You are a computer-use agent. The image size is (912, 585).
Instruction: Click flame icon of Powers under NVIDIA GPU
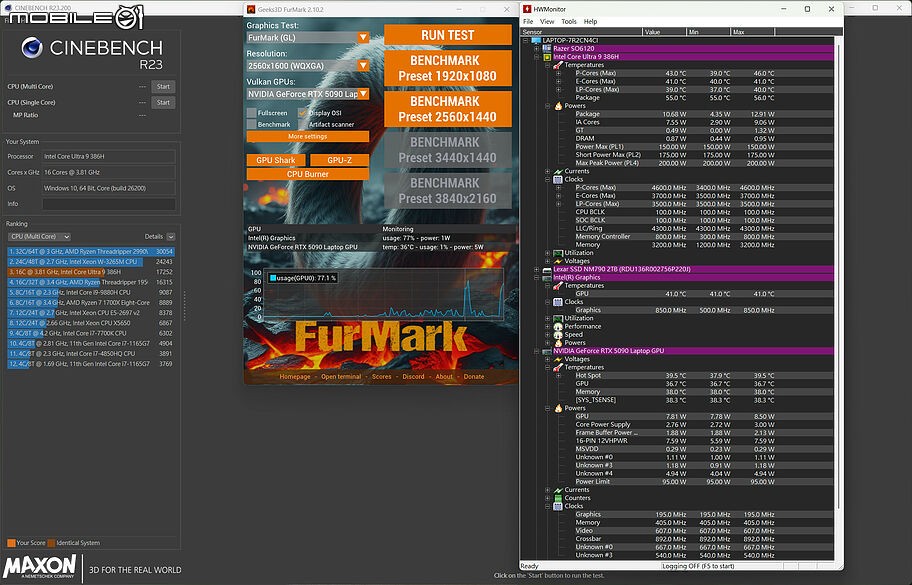pos(558,408)
